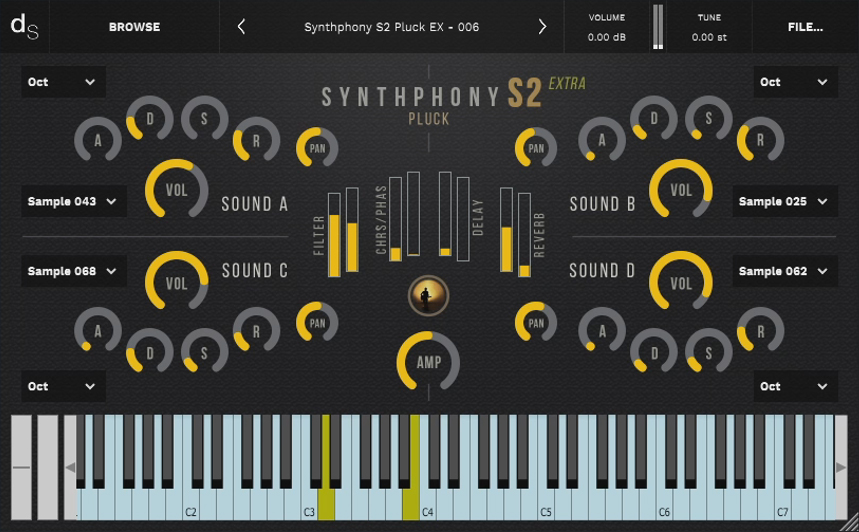Click Sound C VOL knob
859x532 pixels.
pyautogui.click(x=176, y=283)
